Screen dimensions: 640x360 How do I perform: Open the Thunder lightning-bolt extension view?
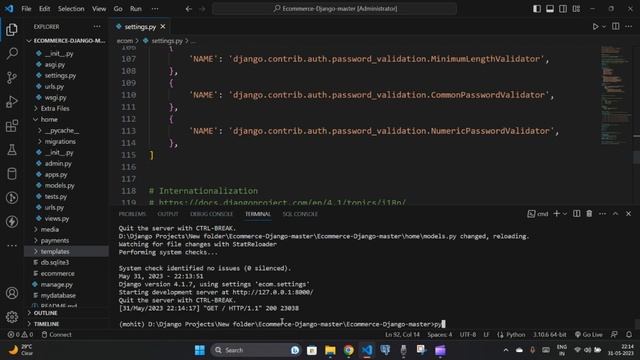[x=12, y=222]
